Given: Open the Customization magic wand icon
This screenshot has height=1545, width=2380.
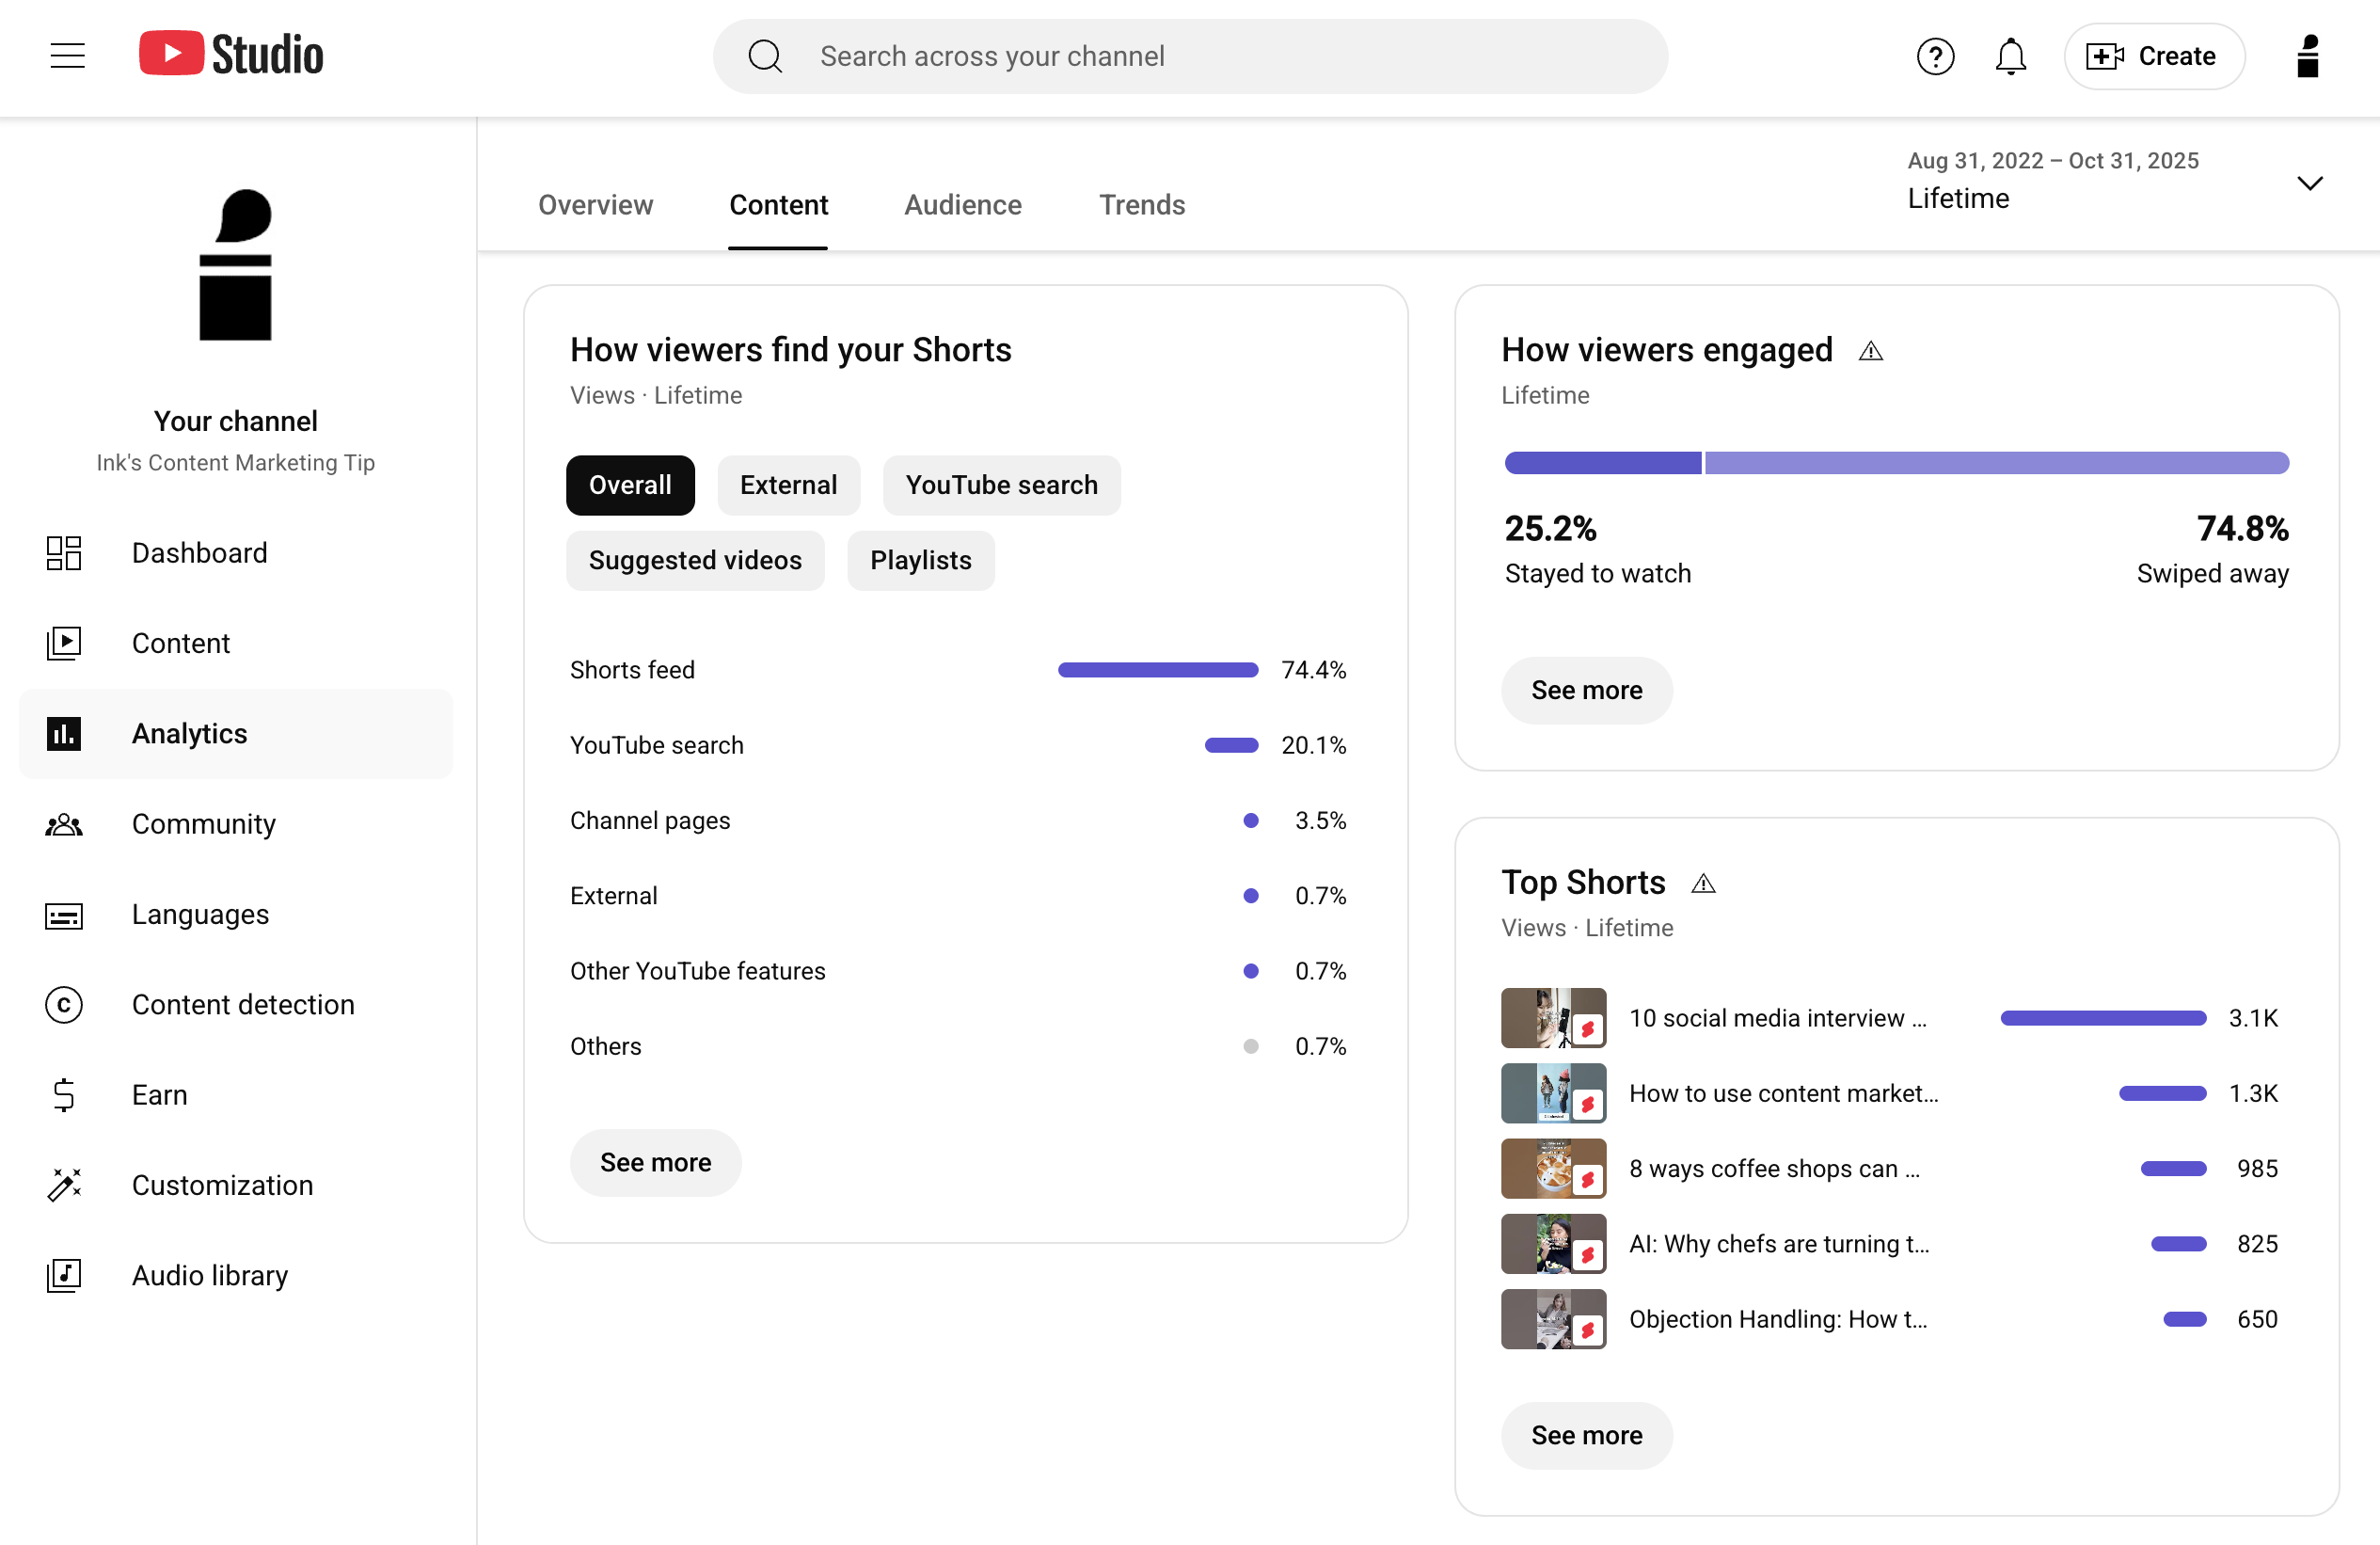Looking at the screenshot, I should tap(64, 1185).
